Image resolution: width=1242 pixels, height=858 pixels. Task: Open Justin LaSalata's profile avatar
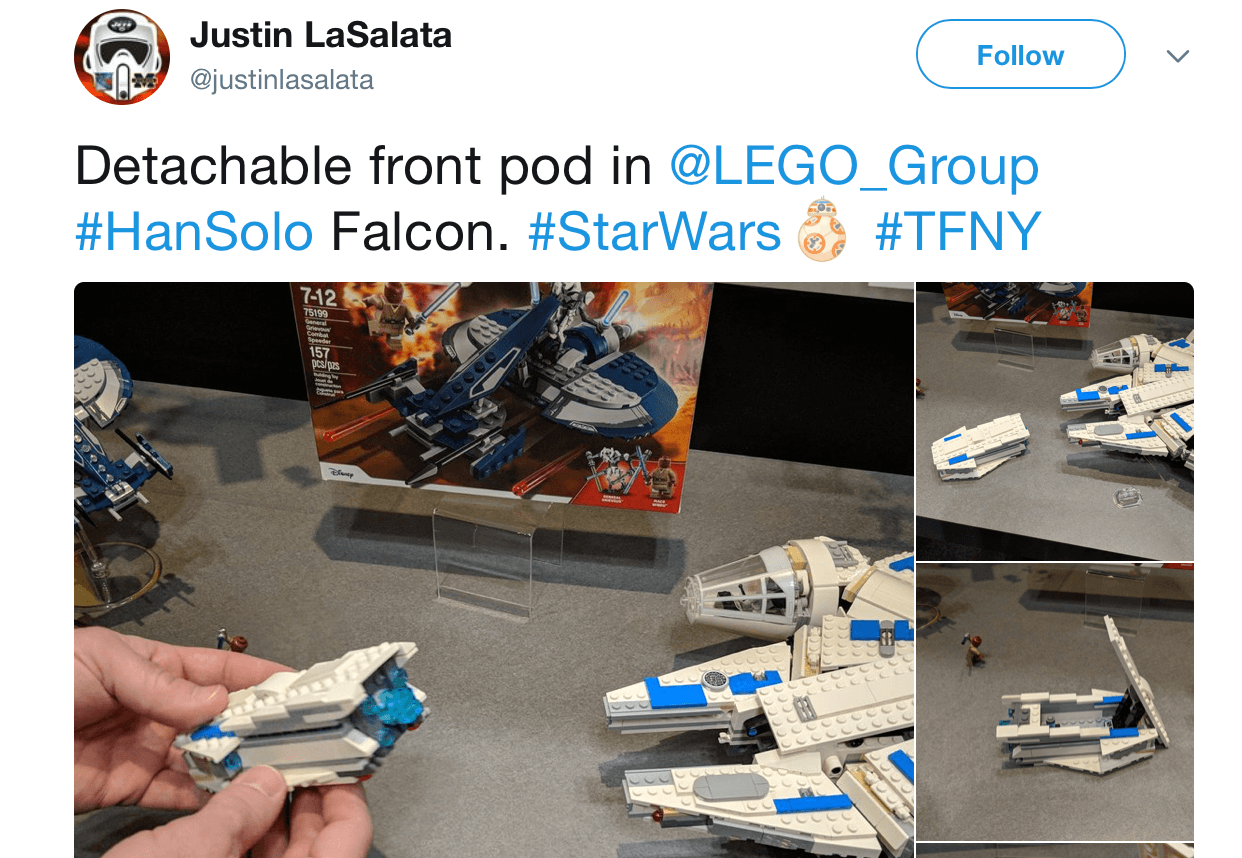(122, 57)
